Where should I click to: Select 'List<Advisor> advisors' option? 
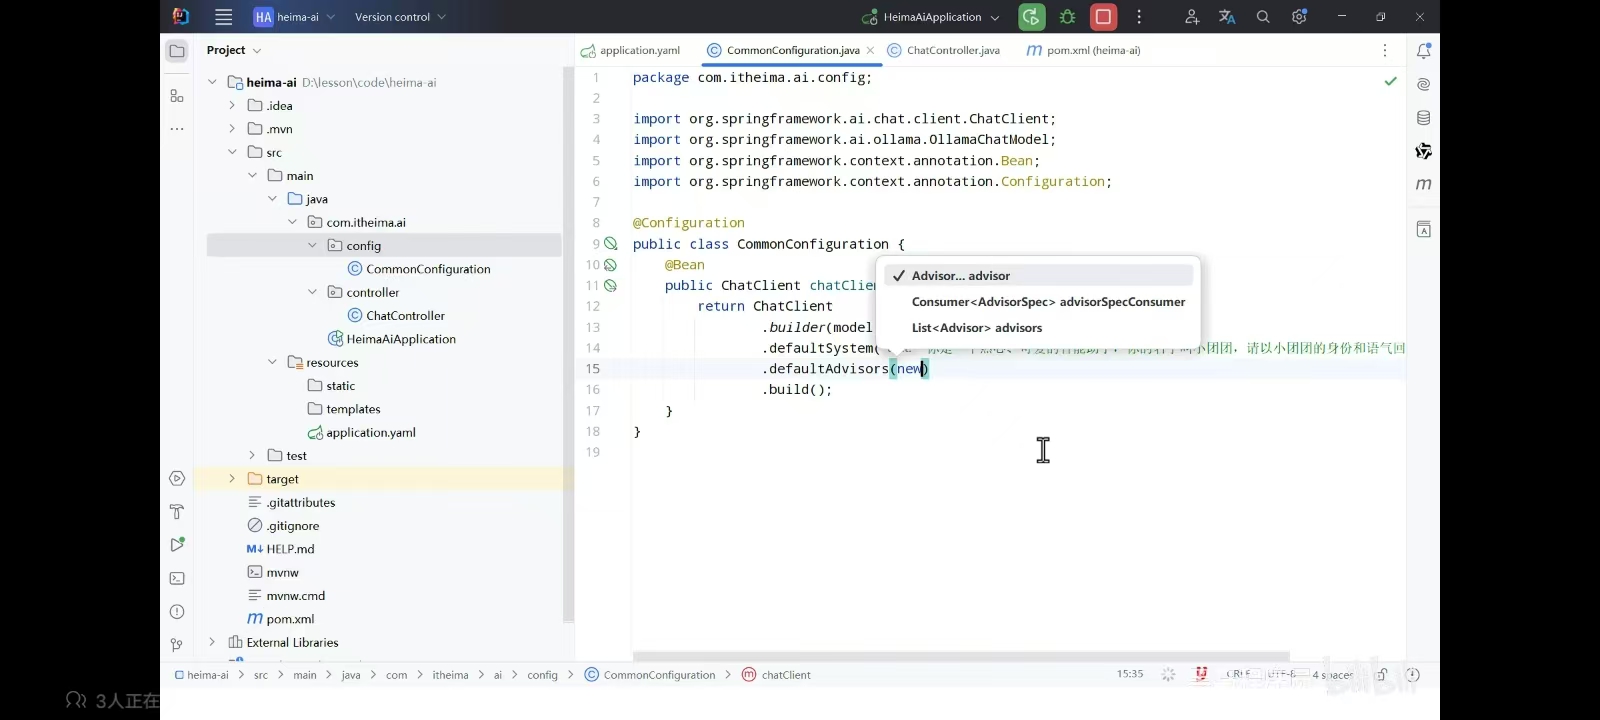[x=1038, y=327]
